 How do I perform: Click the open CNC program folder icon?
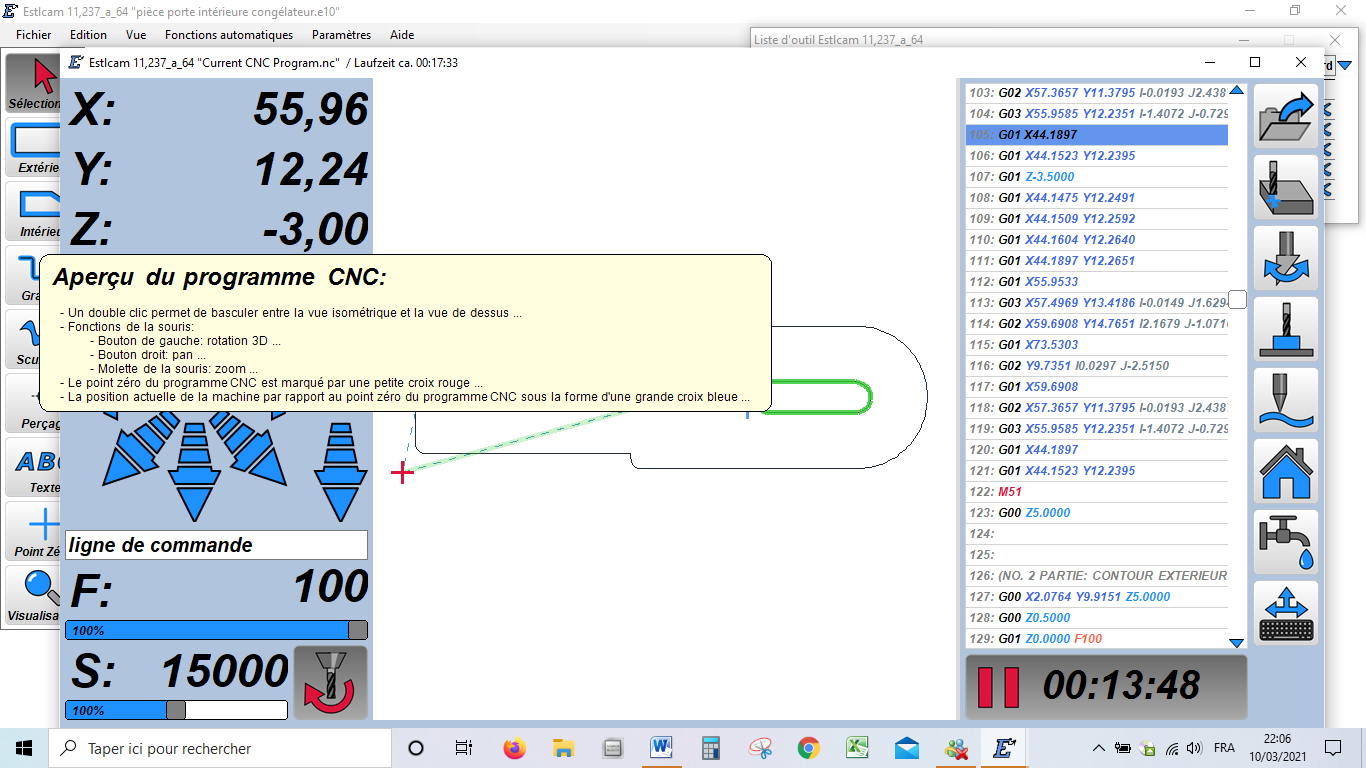point(1286,116)
